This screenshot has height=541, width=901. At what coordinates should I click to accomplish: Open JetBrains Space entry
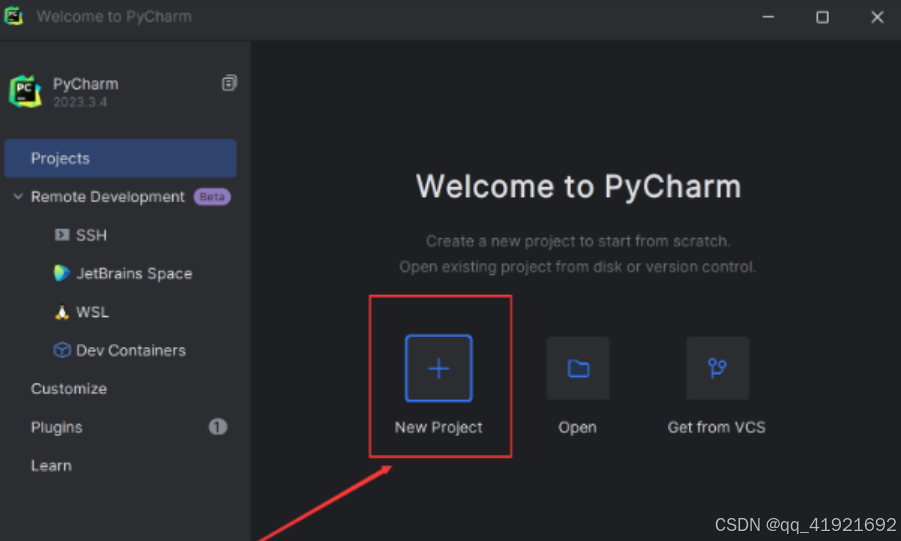(134, 274)
